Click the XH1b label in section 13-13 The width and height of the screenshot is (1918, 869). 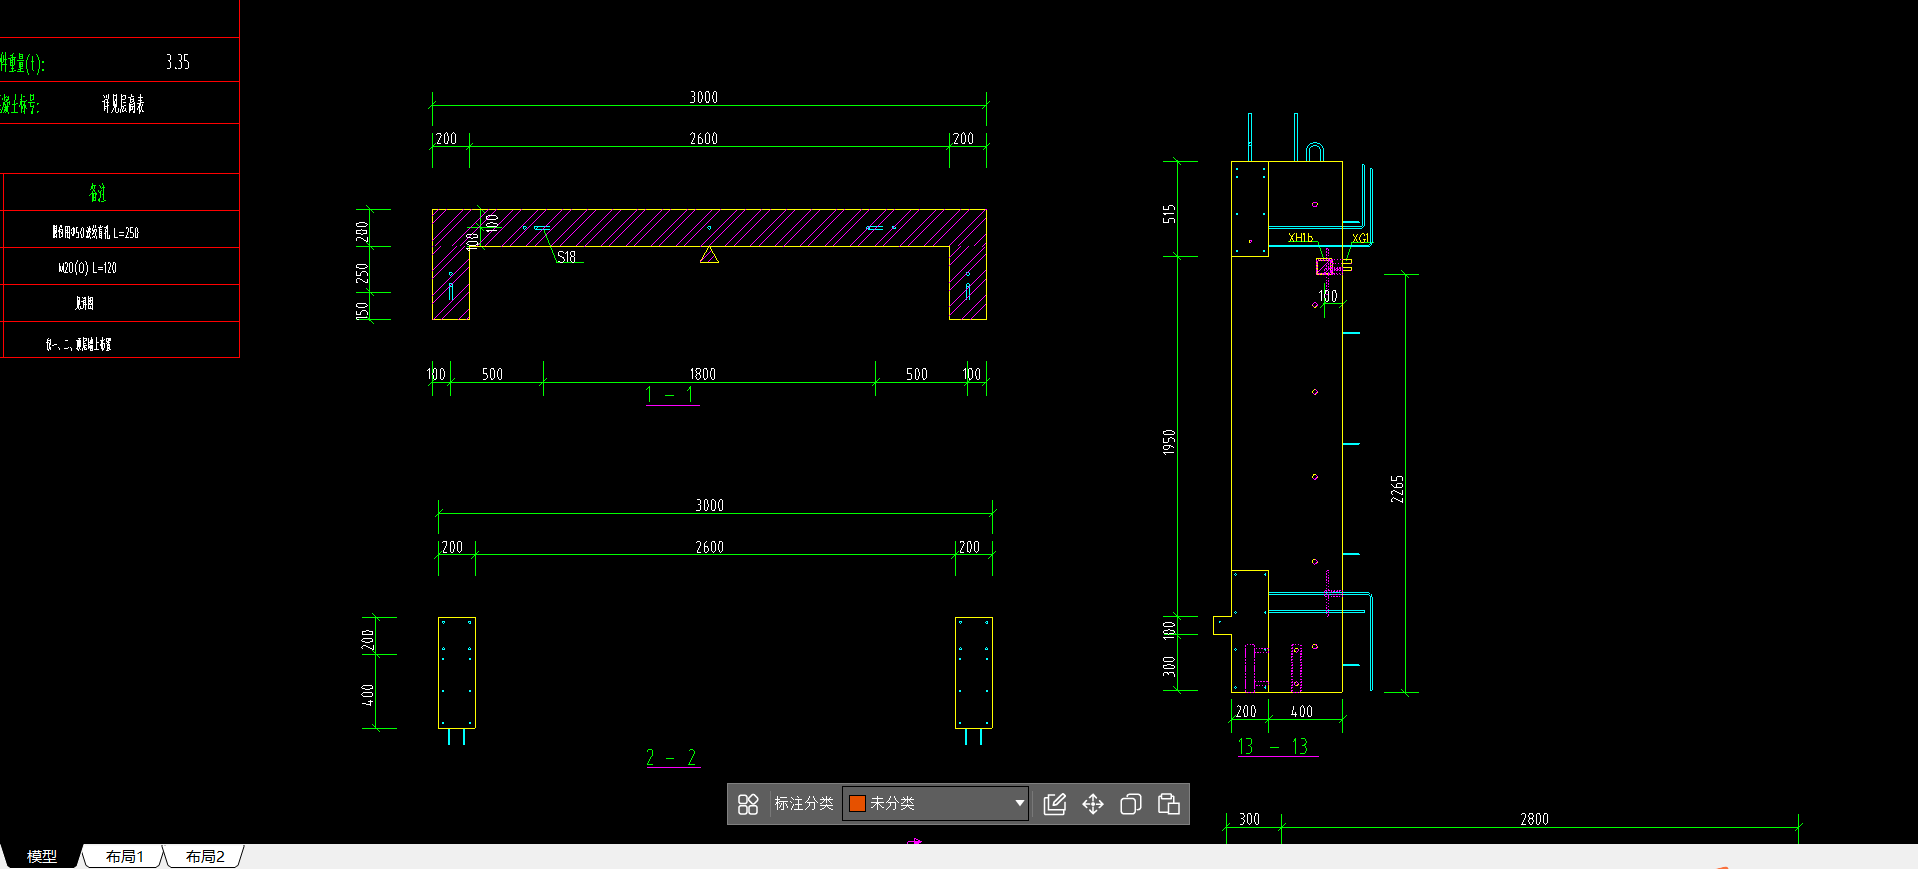[x=1300, y=238]
